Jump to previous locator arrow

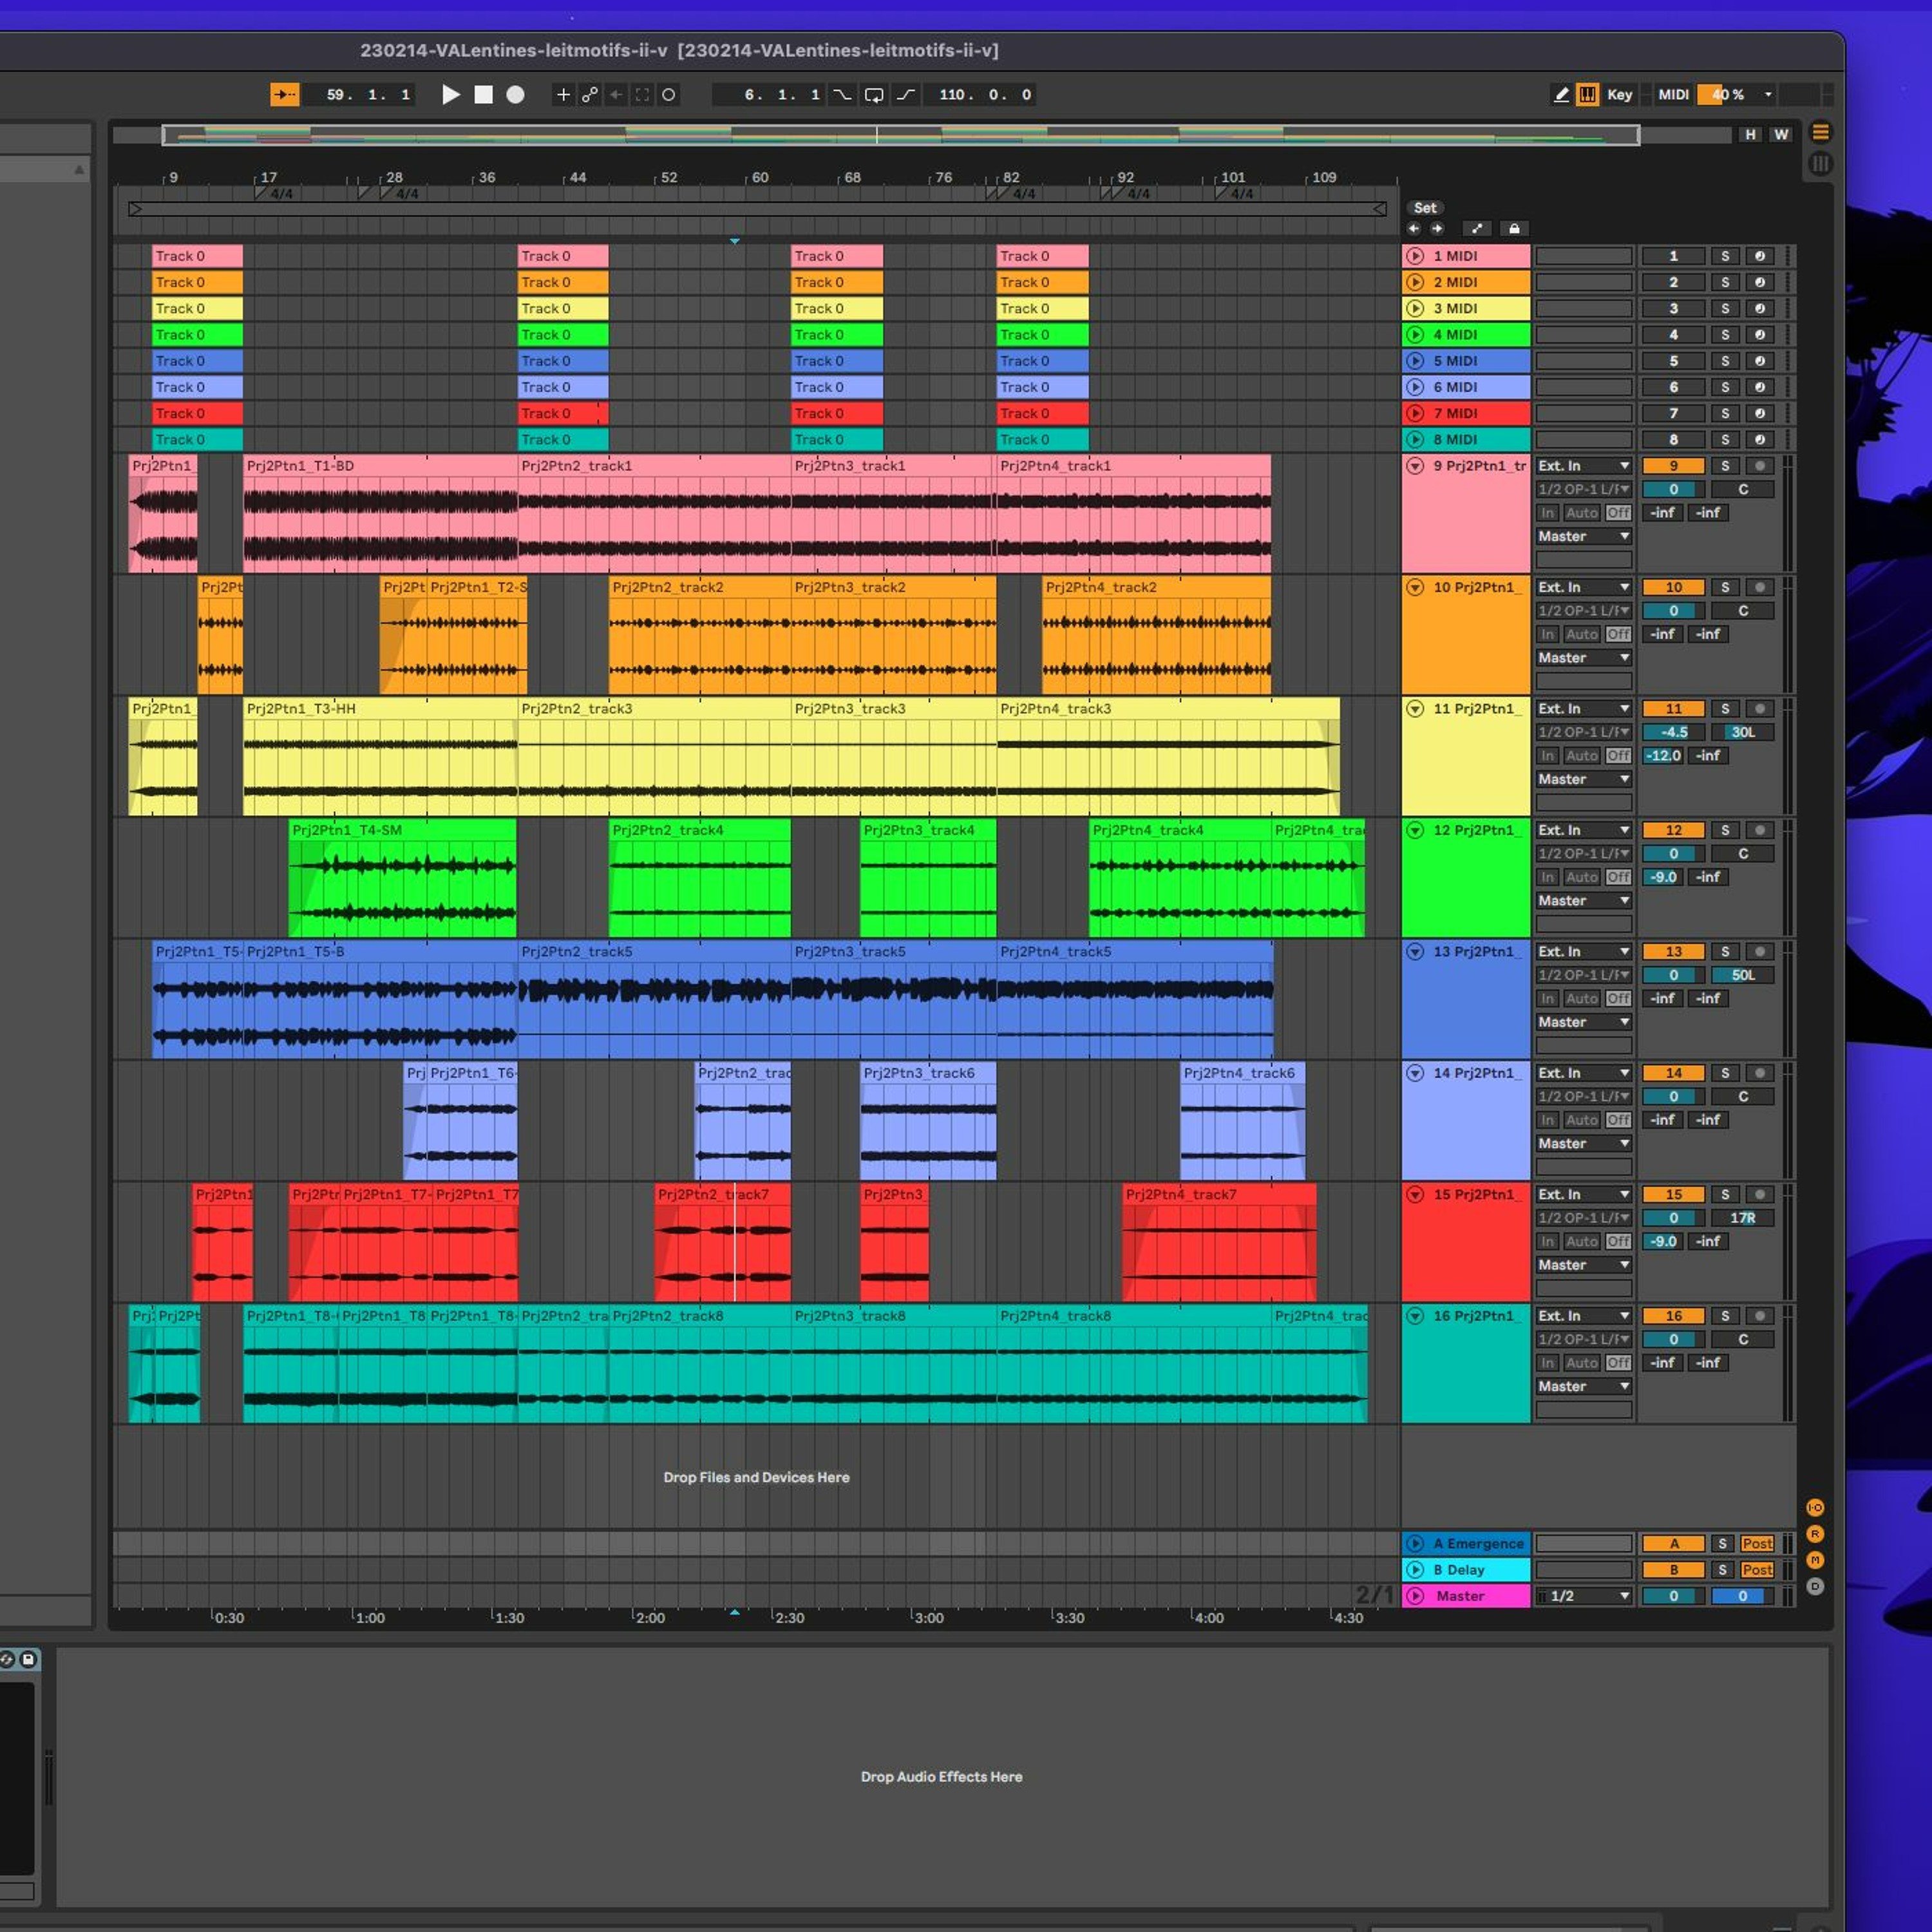point(1414,229)
